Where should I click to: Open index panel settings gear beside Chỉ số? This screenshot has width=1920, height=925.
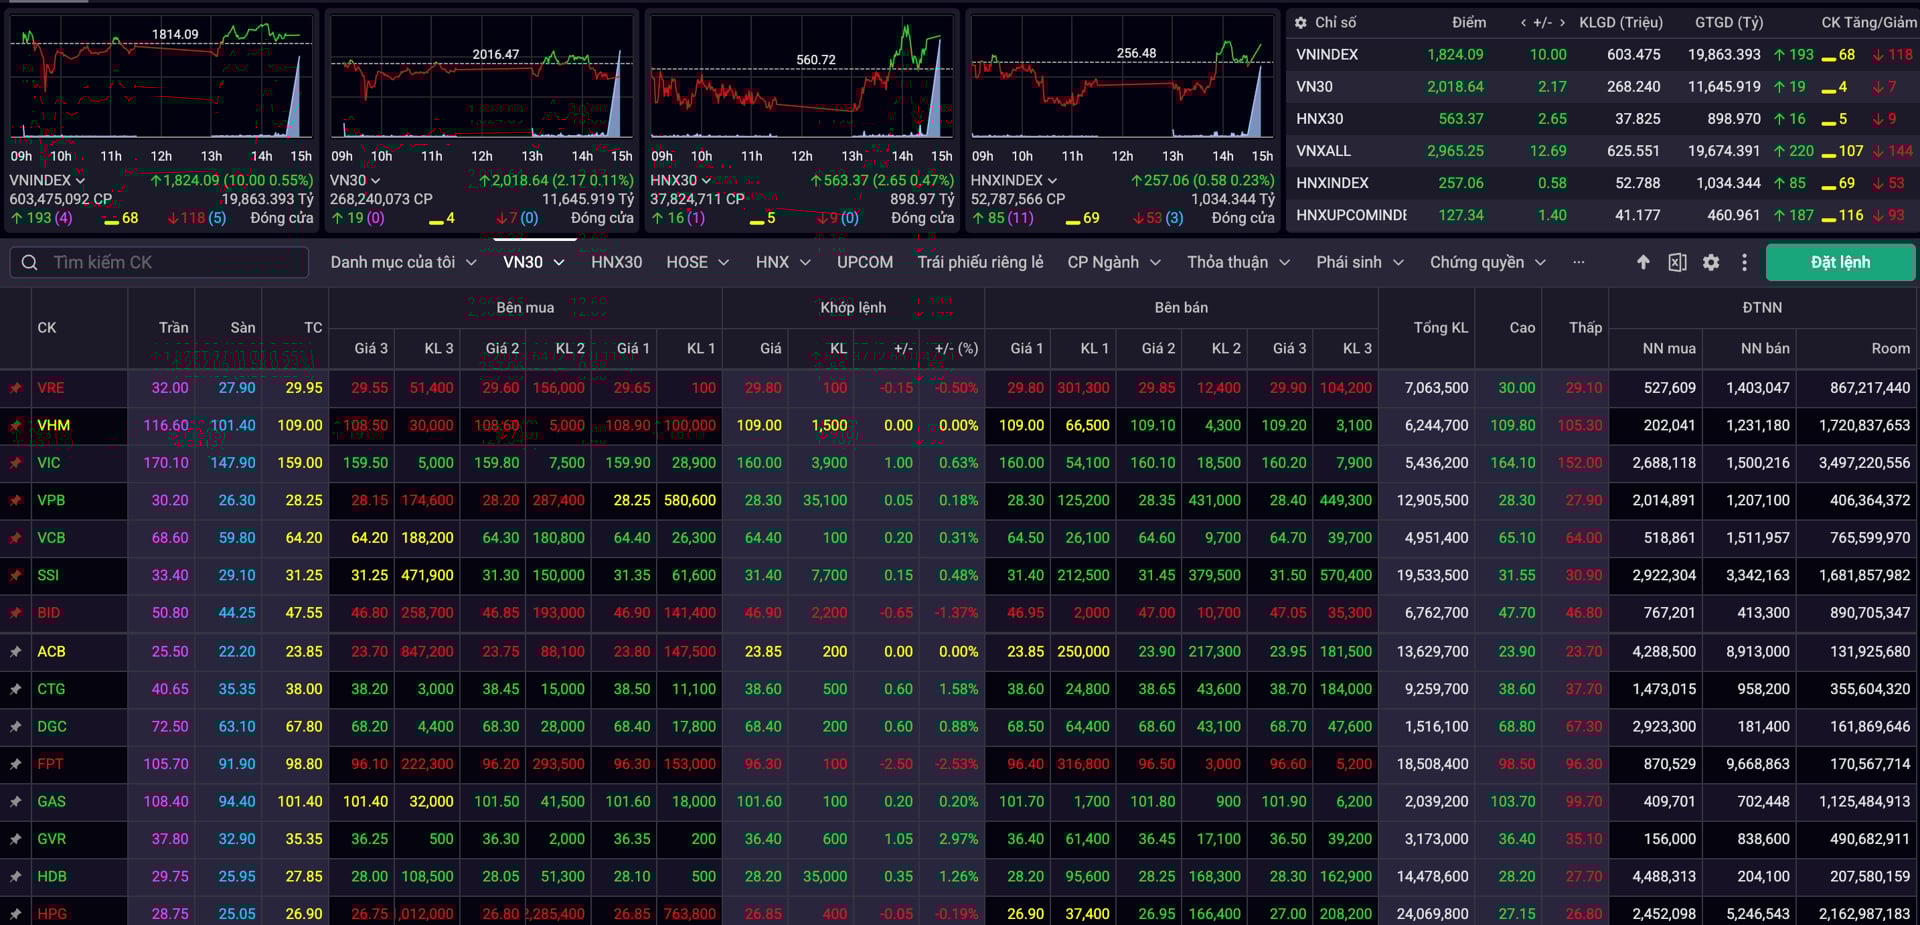tap(1300, 22)
